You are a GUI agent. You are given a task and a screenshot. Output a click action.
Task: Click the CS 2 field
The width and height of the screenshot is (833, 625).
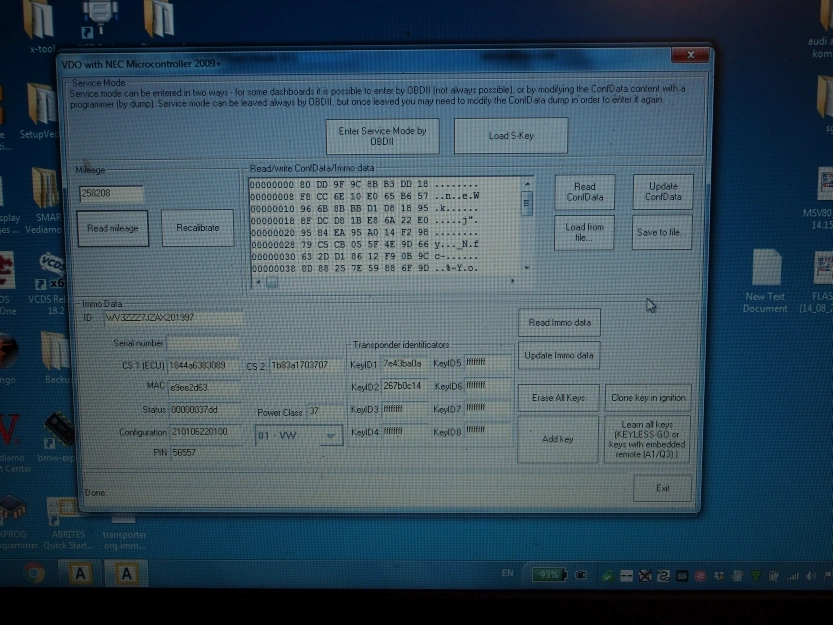(x=306, y=365)
